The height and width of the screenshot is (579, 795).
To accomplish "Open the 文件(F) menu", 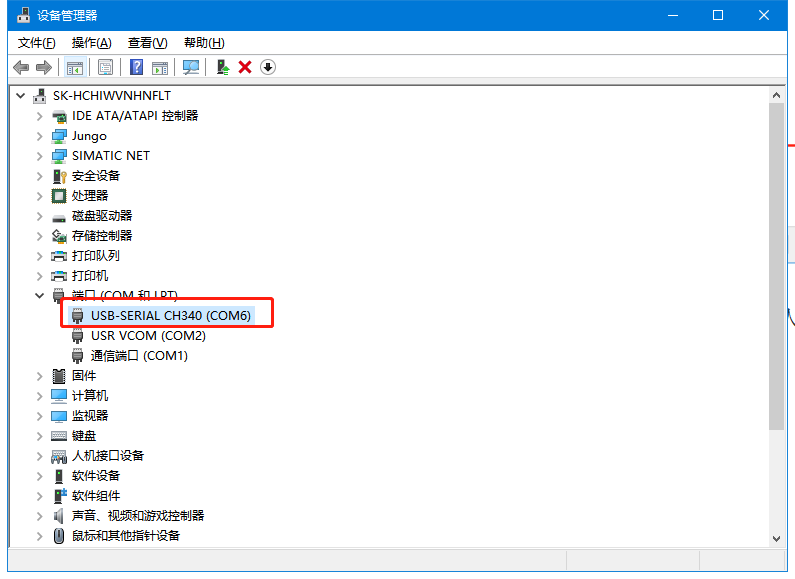I will pyautogui.click(x=37, y=43).
